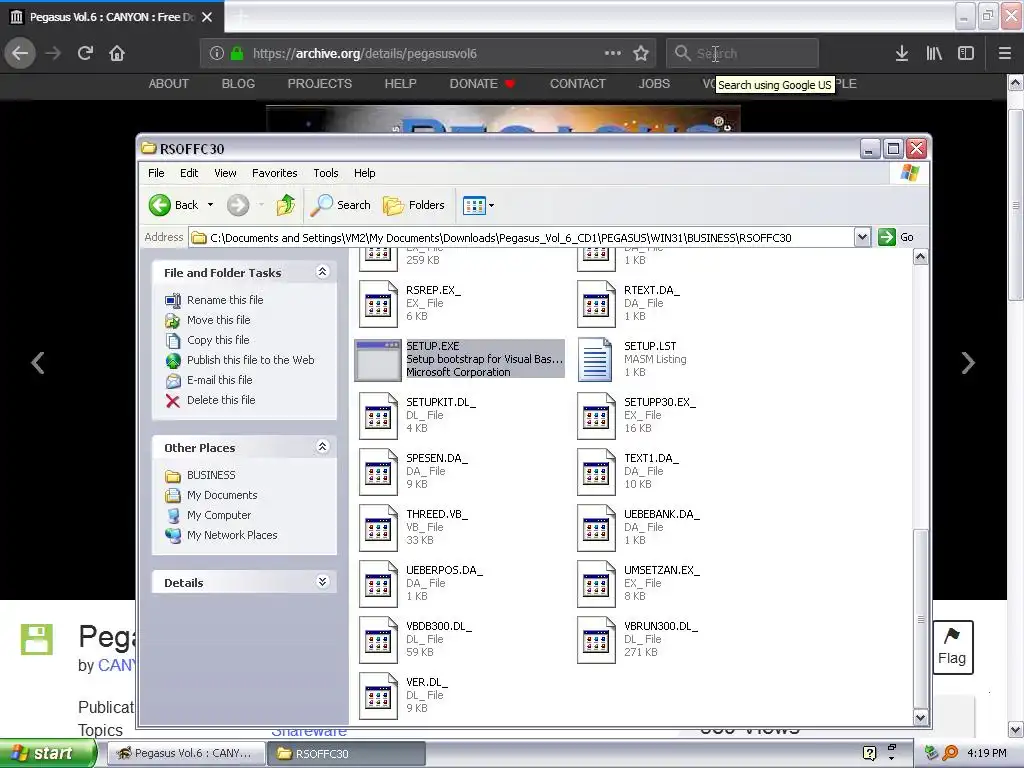Screen dimensions: 1024x768
Task: Open the page actions three-dots menu
Action: point(613,53)
